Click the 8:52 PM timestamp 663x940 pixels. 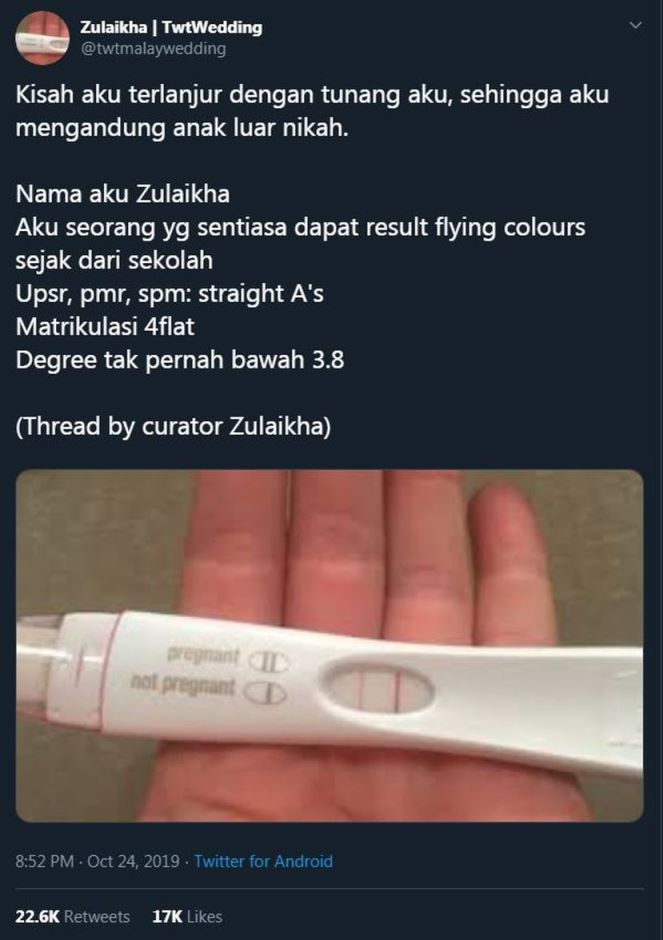[44, 861]
